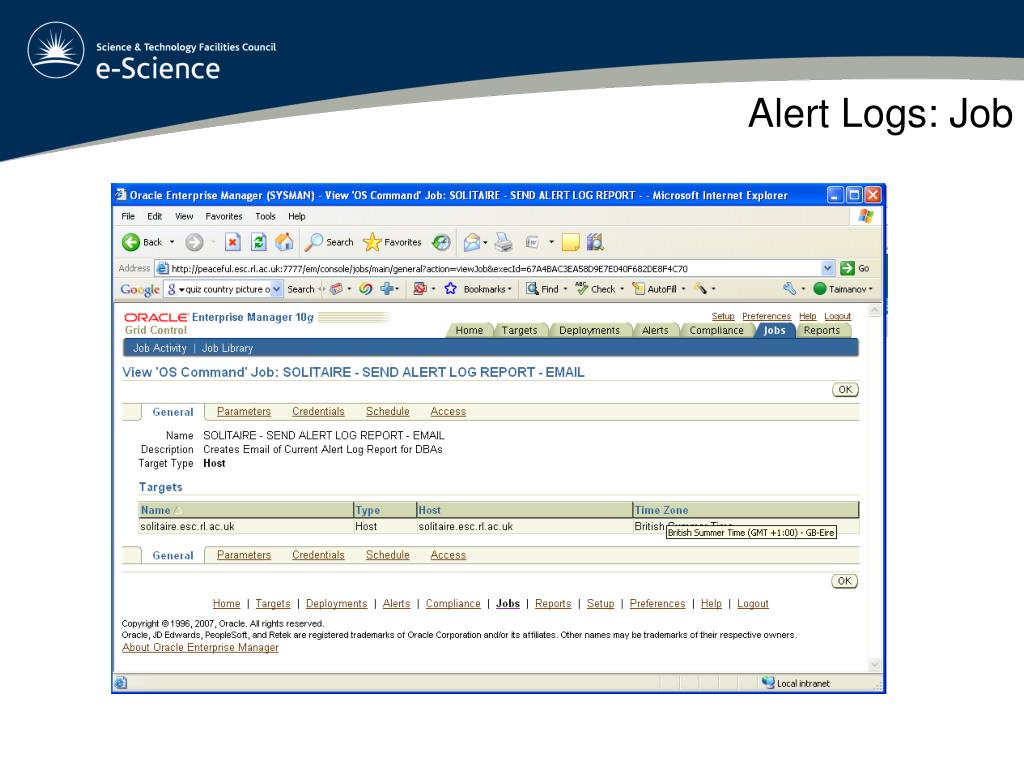Viewport: 1024px width, 768px height.
Task: Open History icon in IE toolbar
Action: (x=441, y=242)
